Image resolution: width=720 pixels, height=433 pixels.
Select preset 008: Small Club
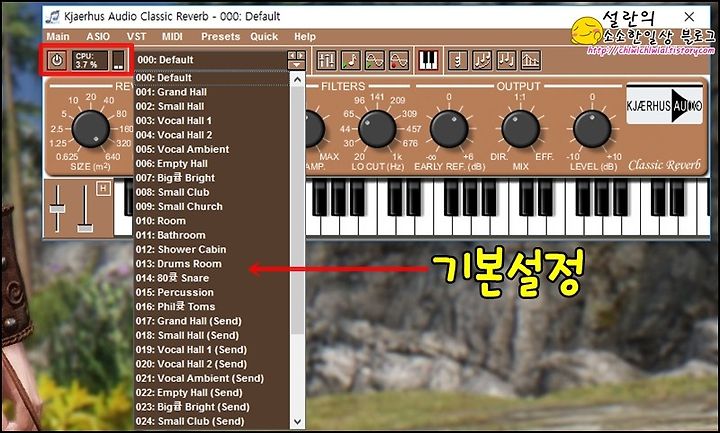click(212, 192)
